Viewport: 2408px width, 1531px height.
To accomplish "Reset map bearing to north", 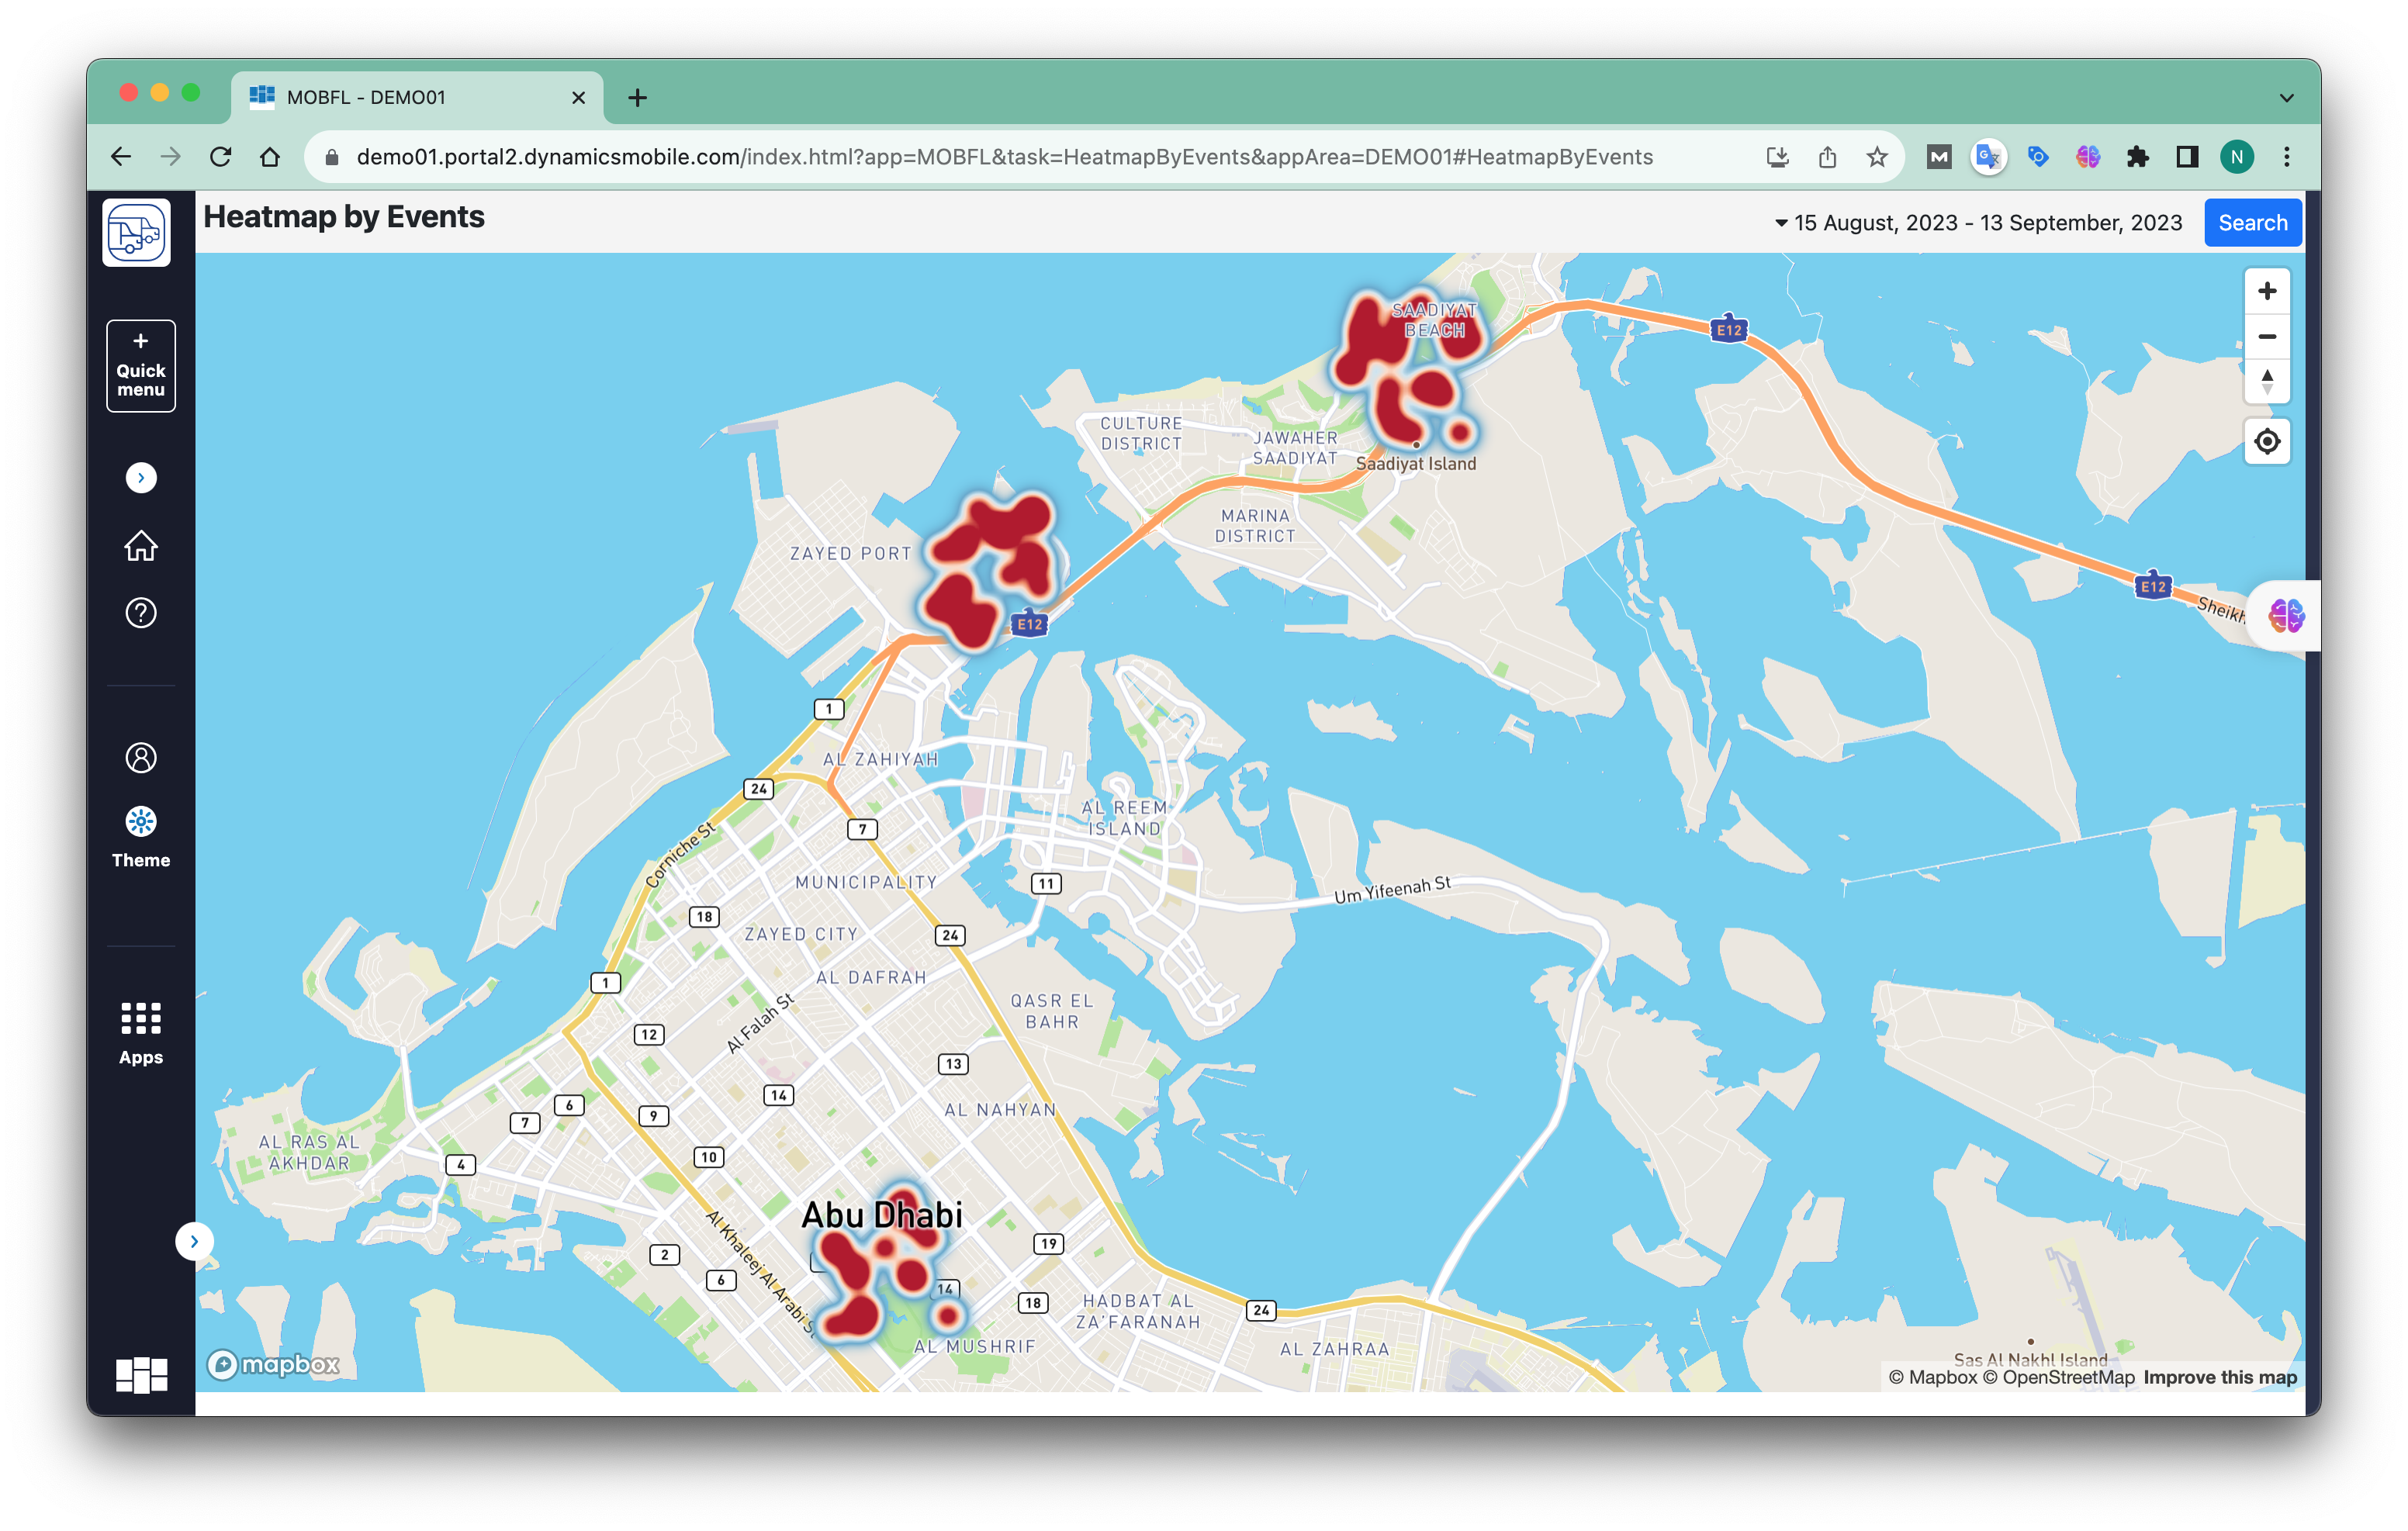I will coord(2266,381).
